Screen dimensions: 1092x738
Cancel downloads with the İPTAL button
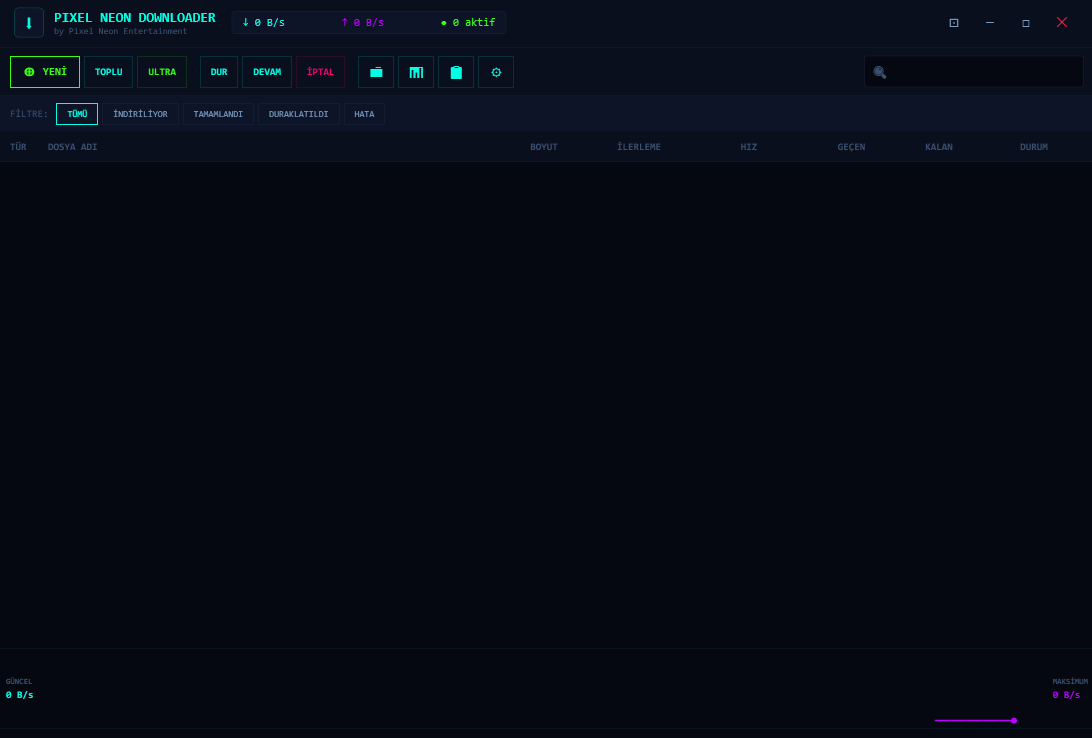(x=320, y=72)
